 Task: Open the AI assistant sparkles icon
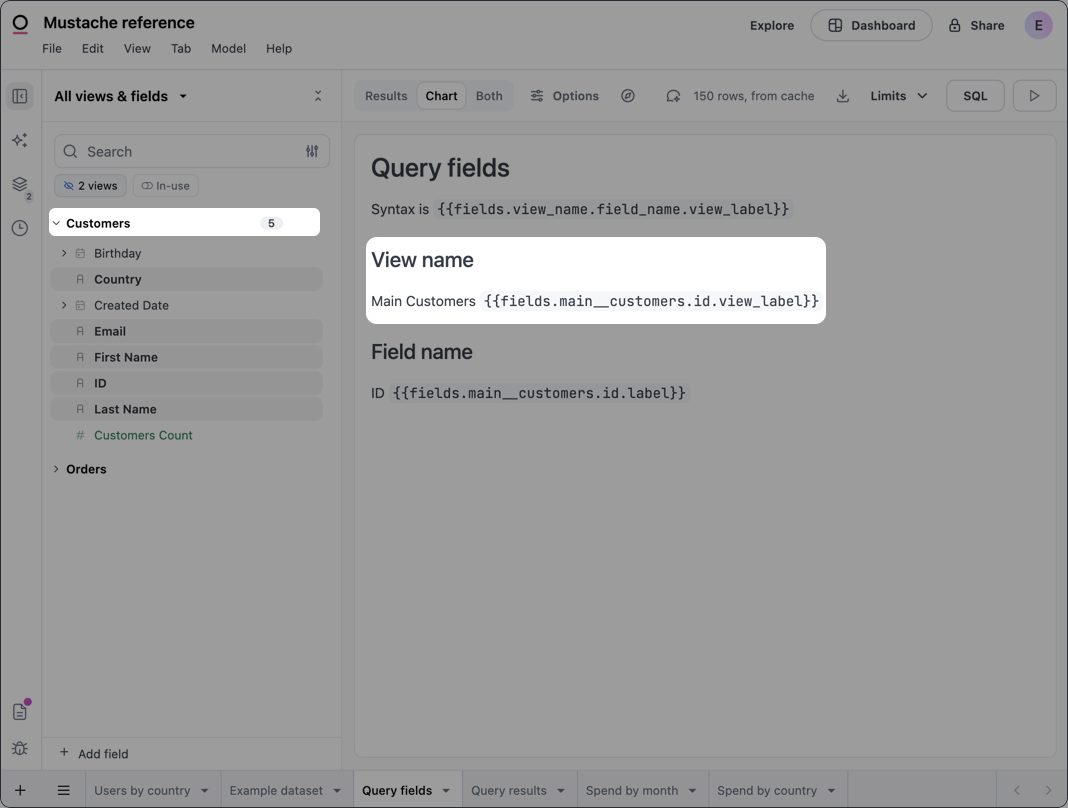click(20, 140)
